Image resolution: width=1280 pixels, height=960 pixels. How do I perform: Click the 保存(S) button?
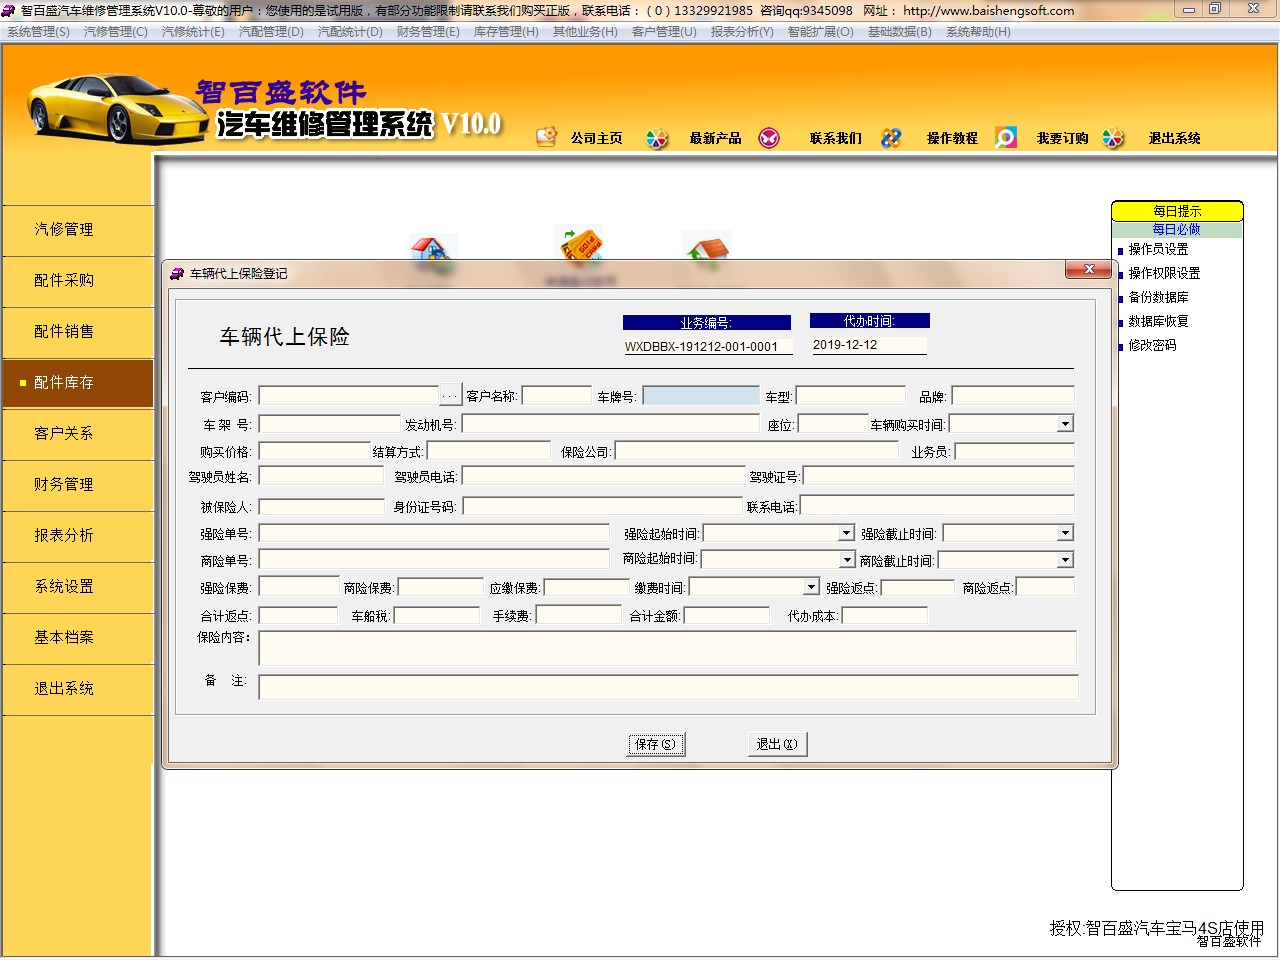point(656,744)
